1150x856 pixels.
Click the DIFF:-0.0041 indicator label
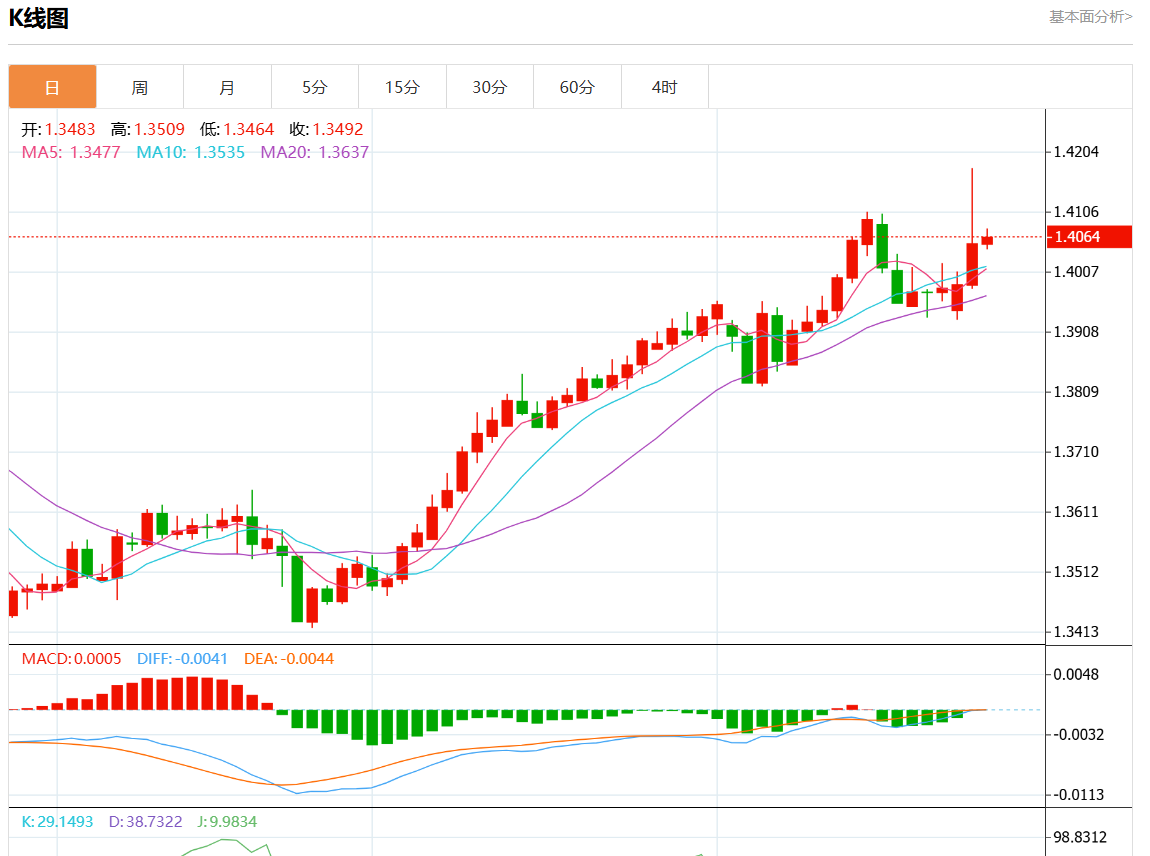click(x=183, y=659)
